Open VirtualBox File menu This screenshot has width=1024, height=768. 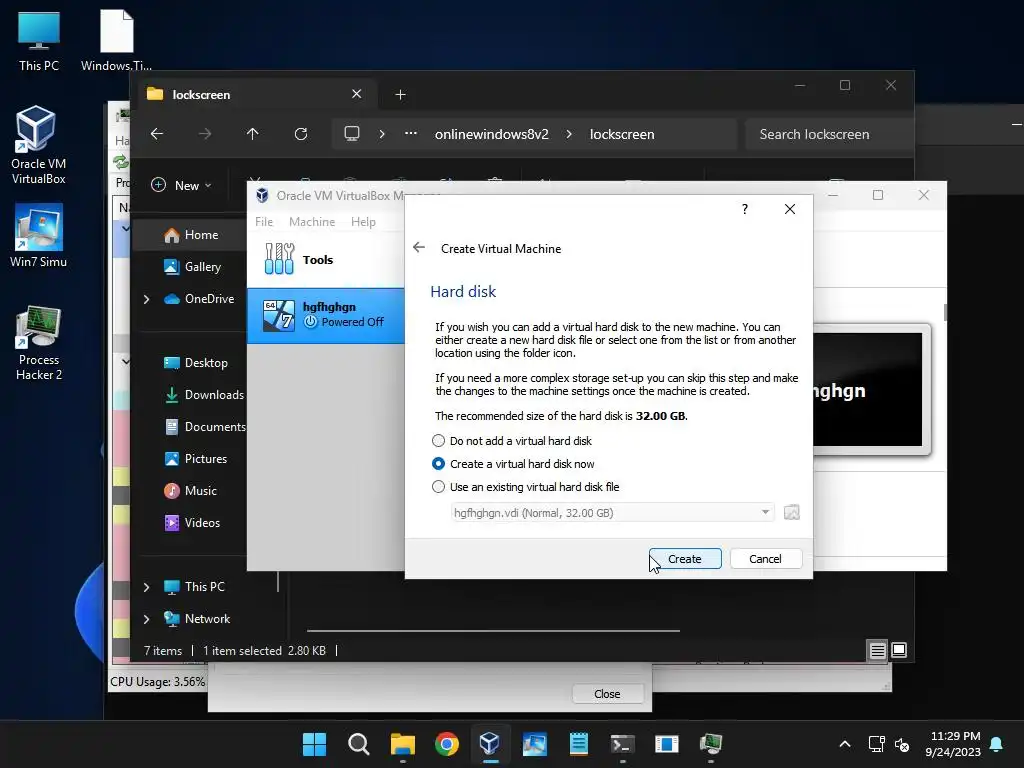pos(264,222)
